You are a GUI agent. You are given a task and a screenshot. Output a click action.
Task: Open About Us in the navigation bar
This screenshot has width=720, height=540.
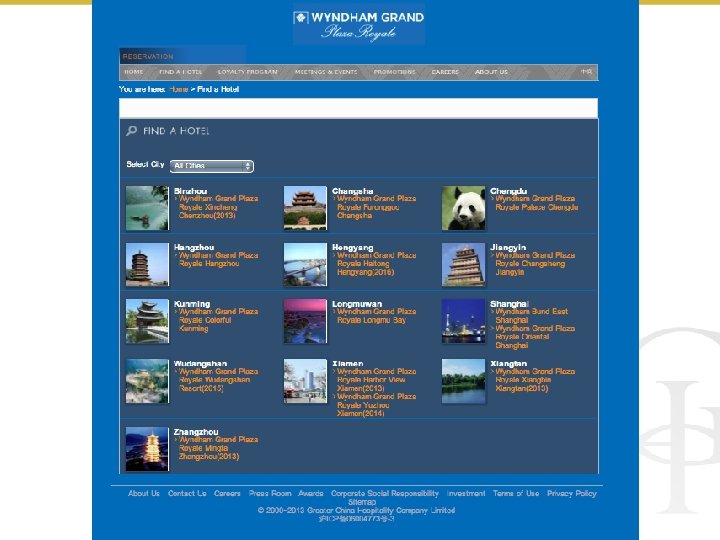click(491, 72)
